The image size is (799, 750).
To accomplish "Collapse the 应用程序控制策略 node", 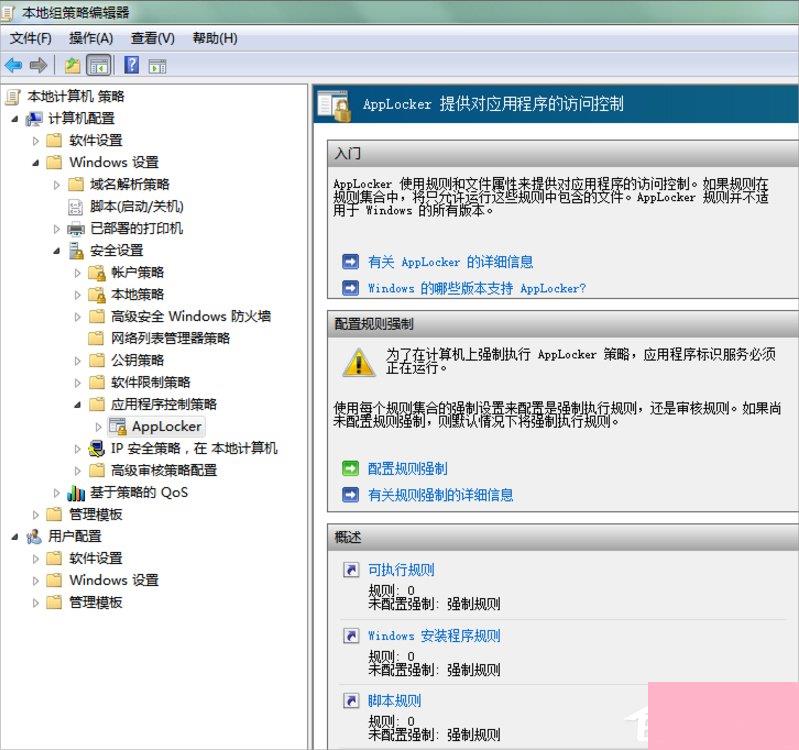I will 77,405.
